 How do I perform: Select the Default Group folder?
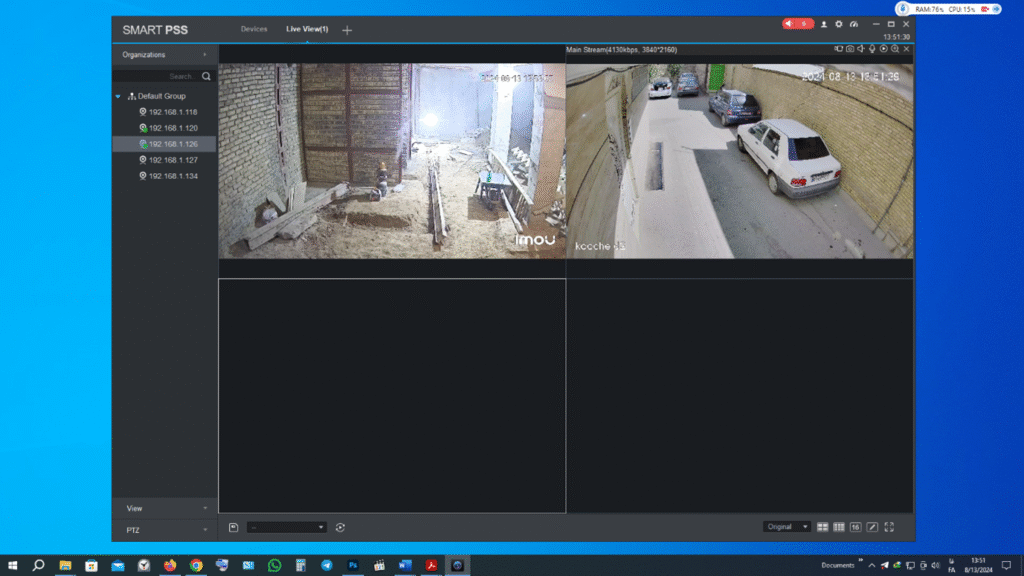(x=157, y=96)
